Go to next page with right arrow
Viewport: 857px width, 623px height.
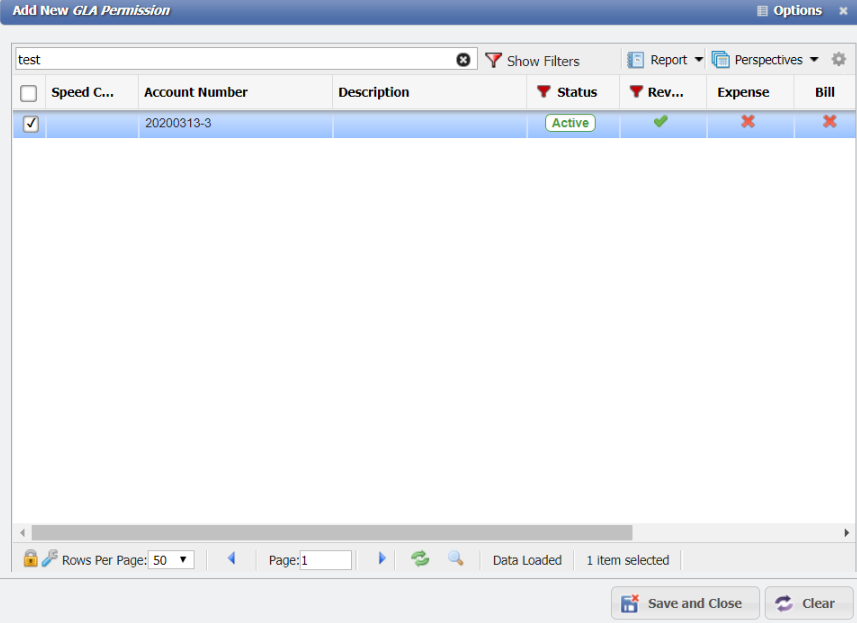point(381,559)
